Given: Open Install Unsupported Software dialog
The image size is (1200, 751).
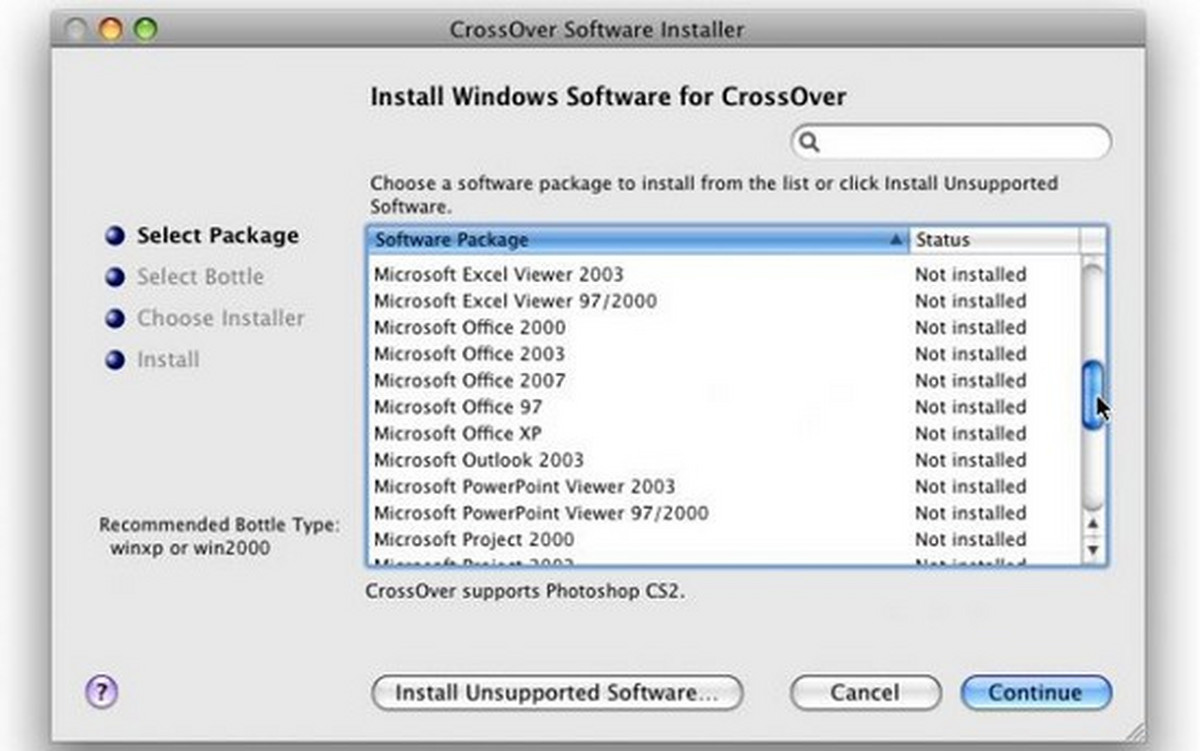Looking at the screenshot, I should (x=557, y=692).
